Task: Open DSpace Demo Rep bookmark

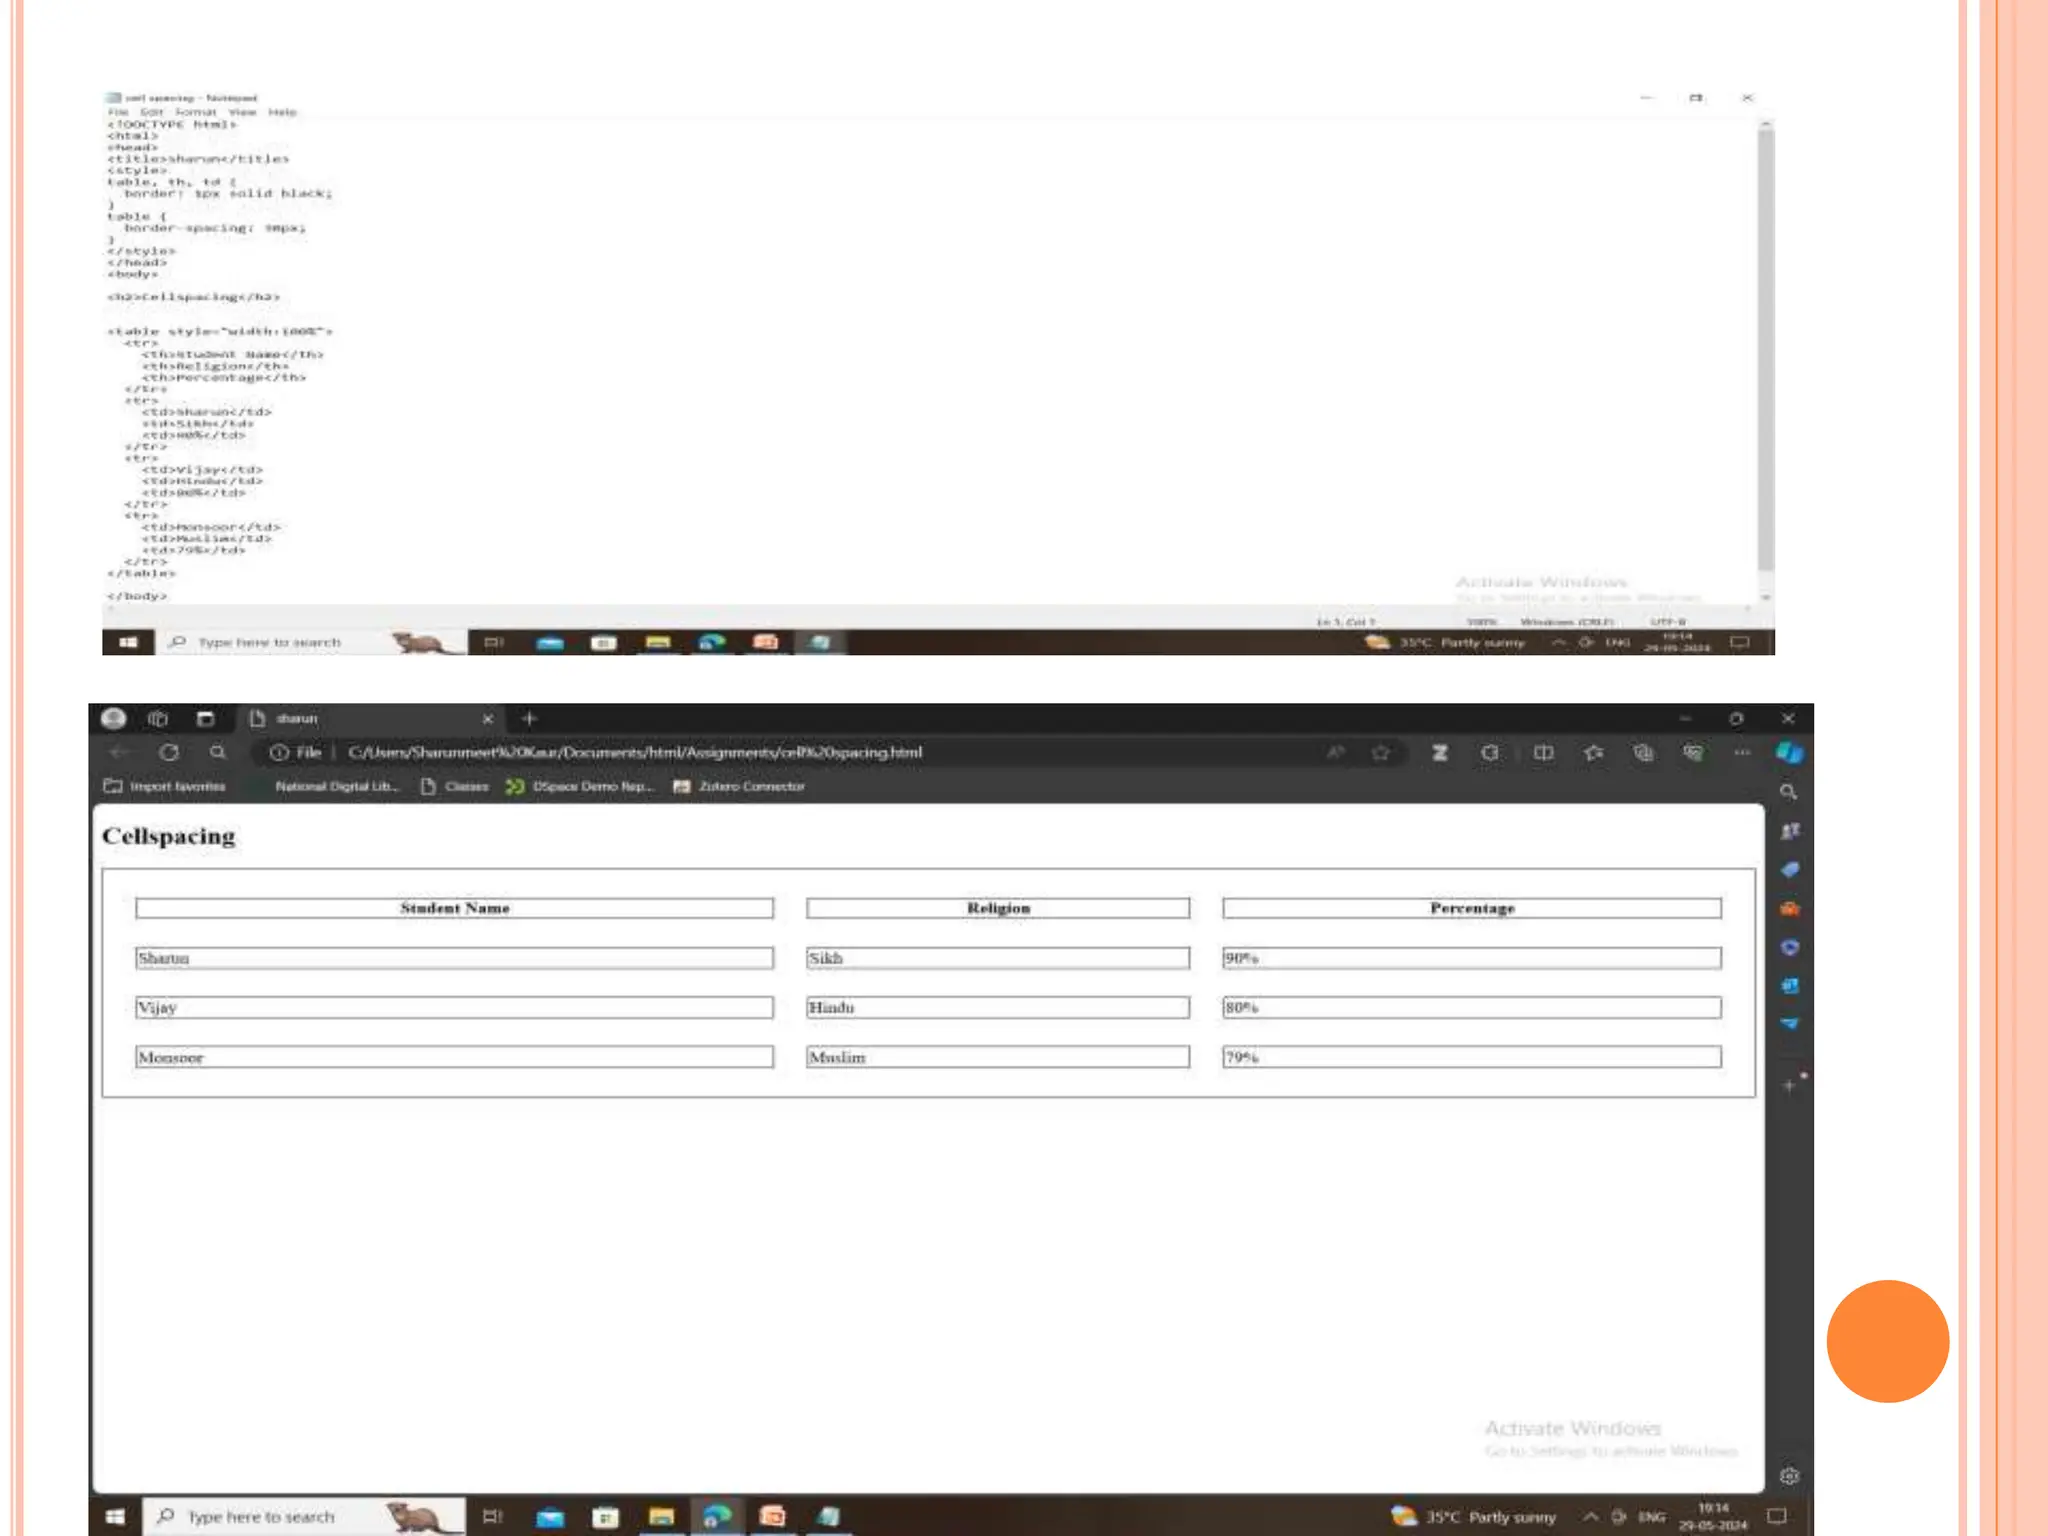Action: pyautogui.click(x=580, y=786)
